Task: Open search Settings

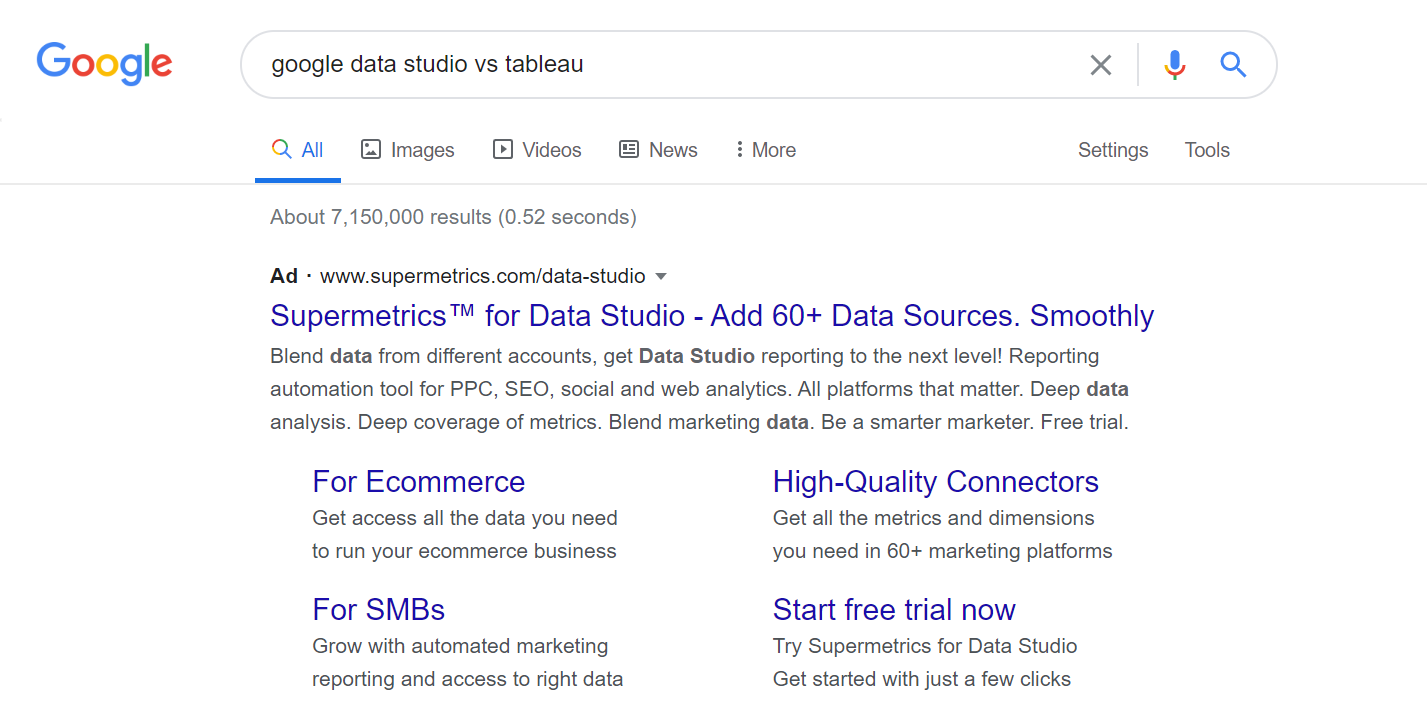Action: [x=1113, y=150]
